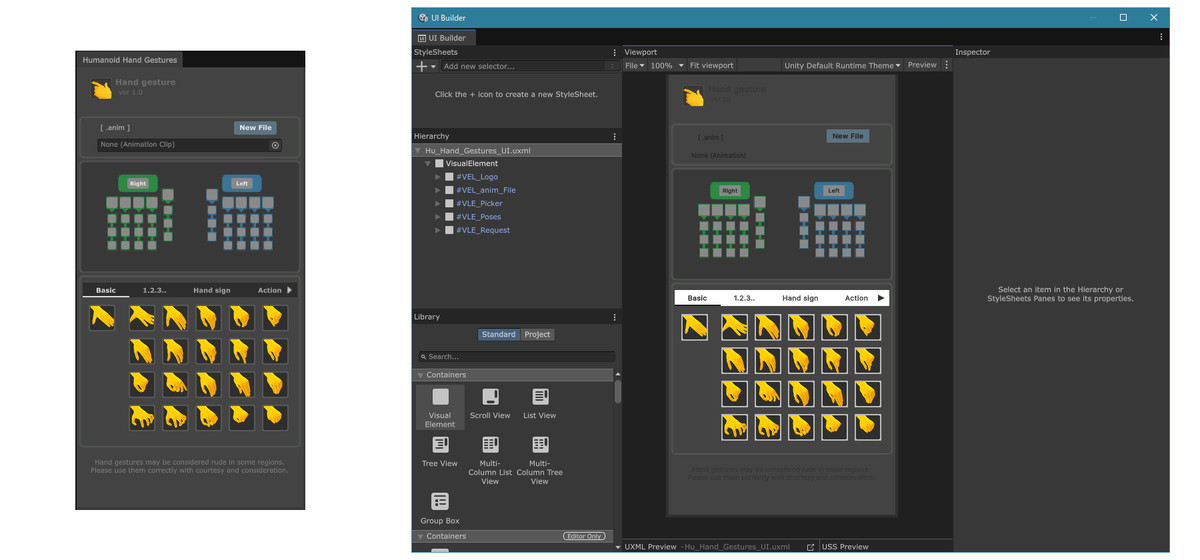The height and width of the screenshot is (560, 1200).
Task: Show more tabs with arrow in Hand Gestures window
Action: (x=290, y=290)
